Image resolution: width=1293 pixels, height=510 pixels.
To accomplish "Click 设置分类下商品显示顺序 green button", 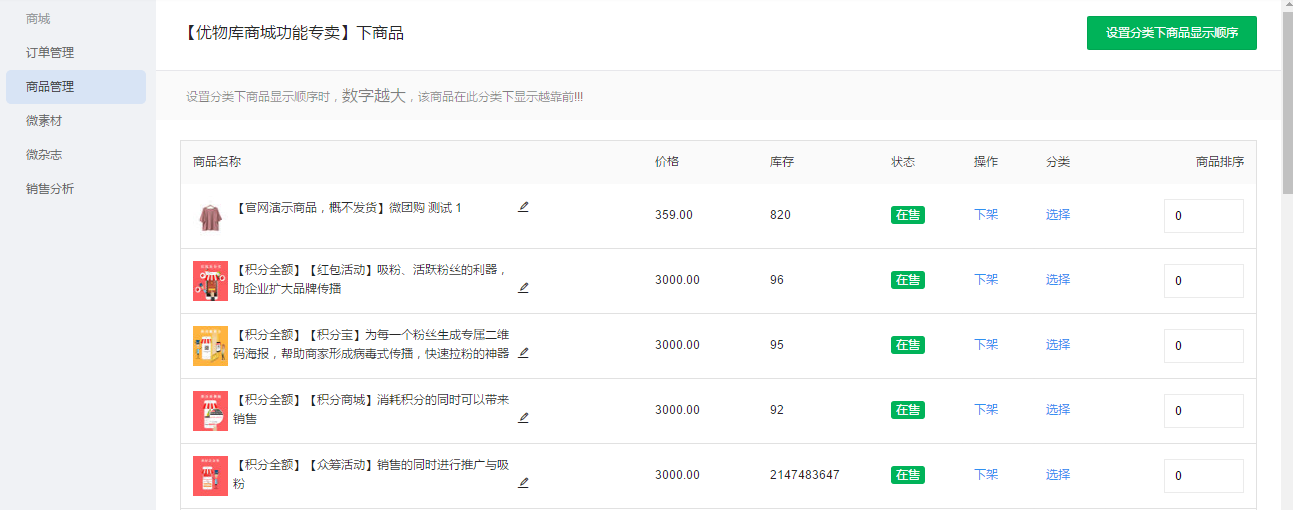I will click(1171, 33).
